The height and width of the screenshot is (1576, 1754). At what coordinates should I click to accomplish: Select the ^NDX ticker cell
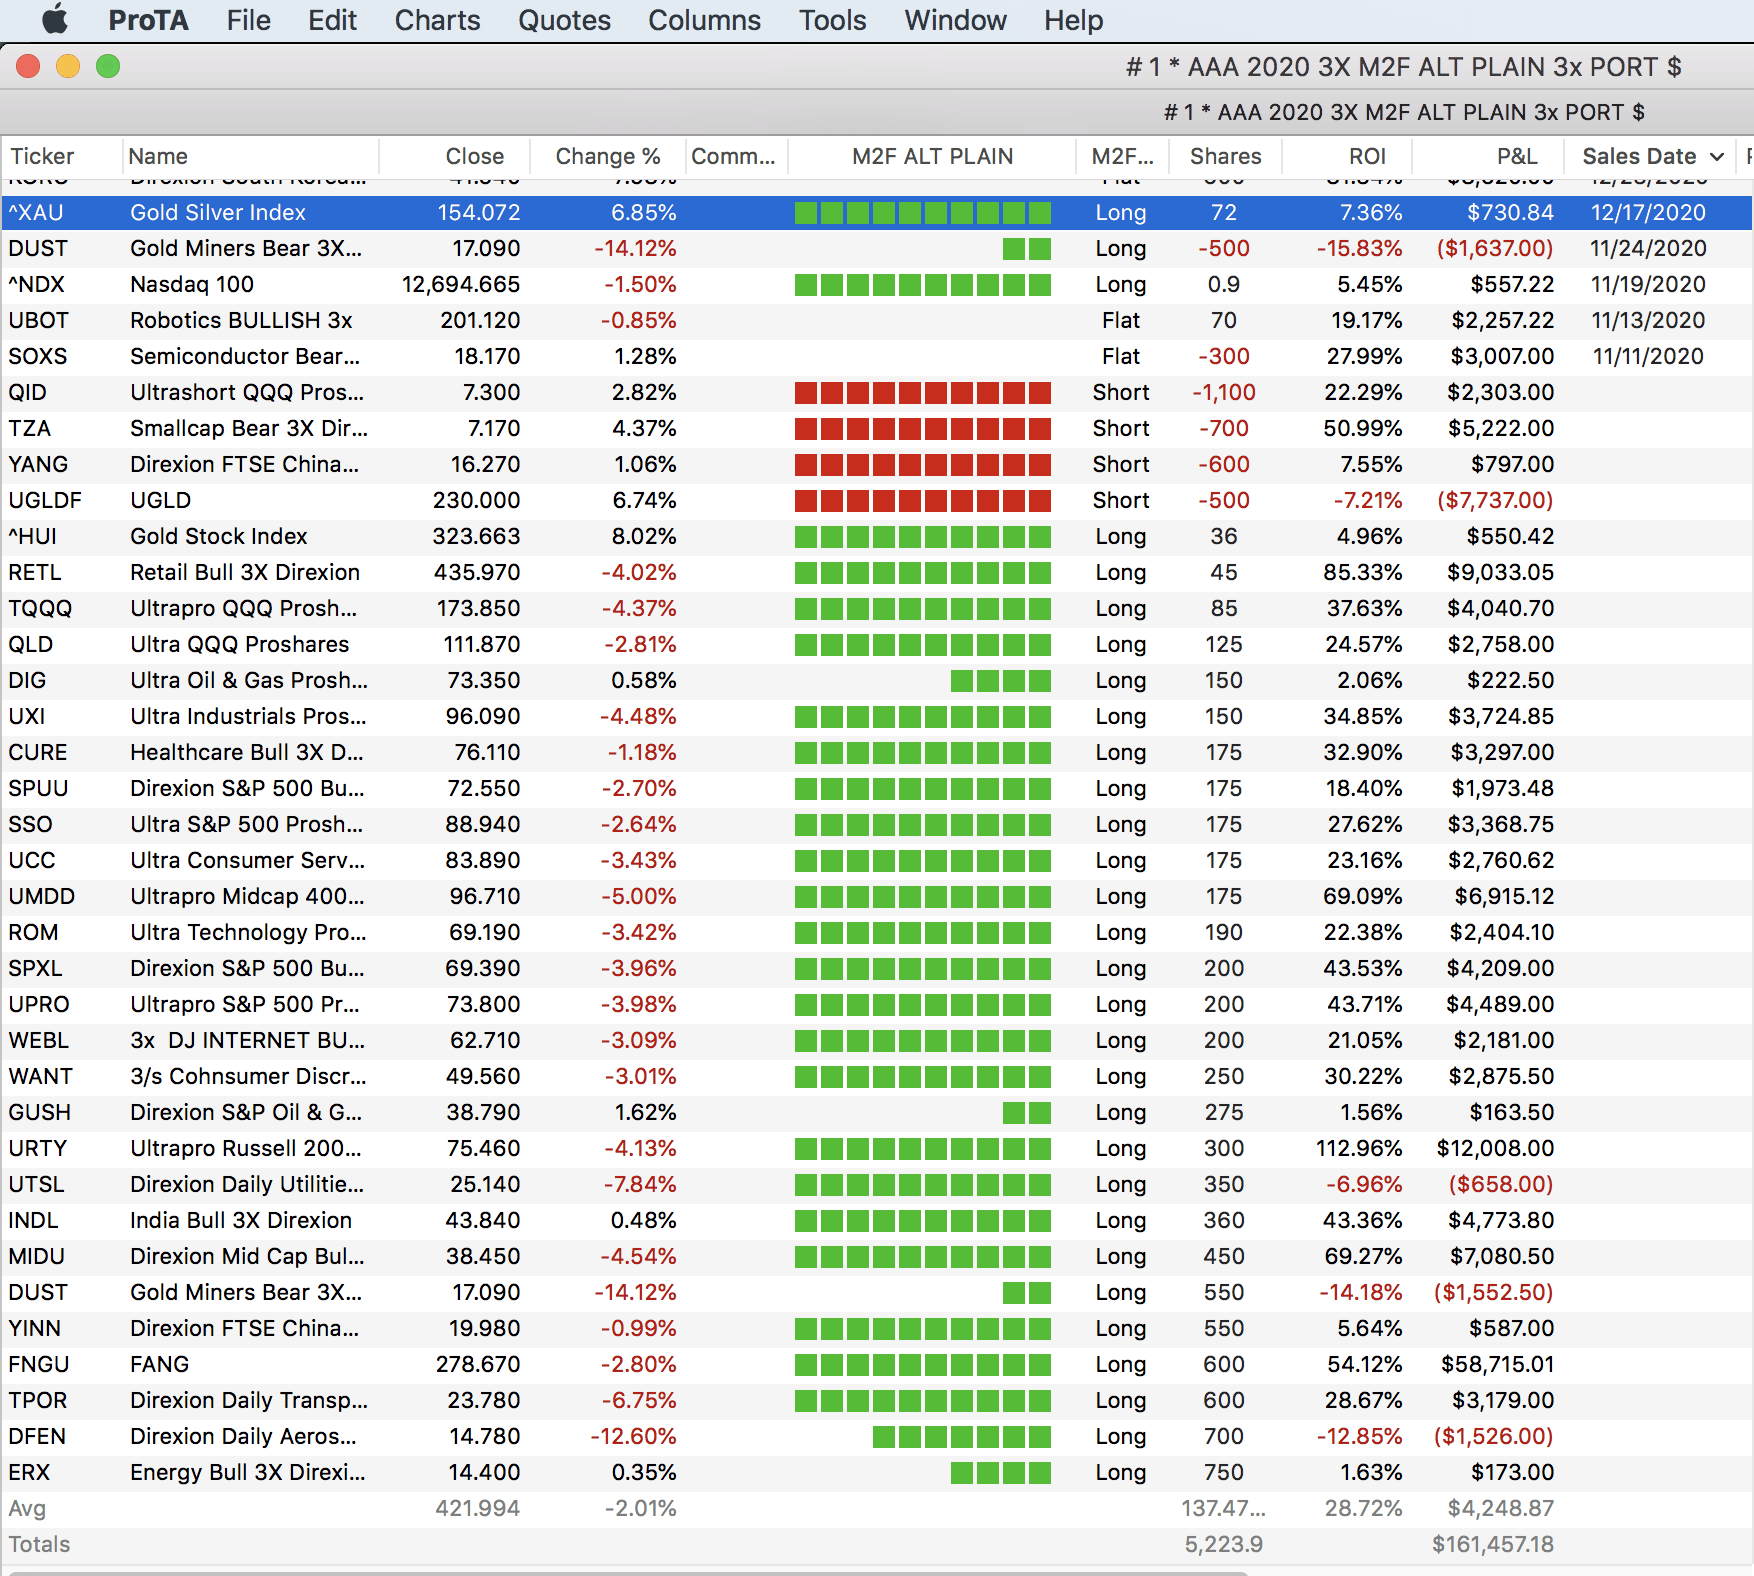[36, 284]
